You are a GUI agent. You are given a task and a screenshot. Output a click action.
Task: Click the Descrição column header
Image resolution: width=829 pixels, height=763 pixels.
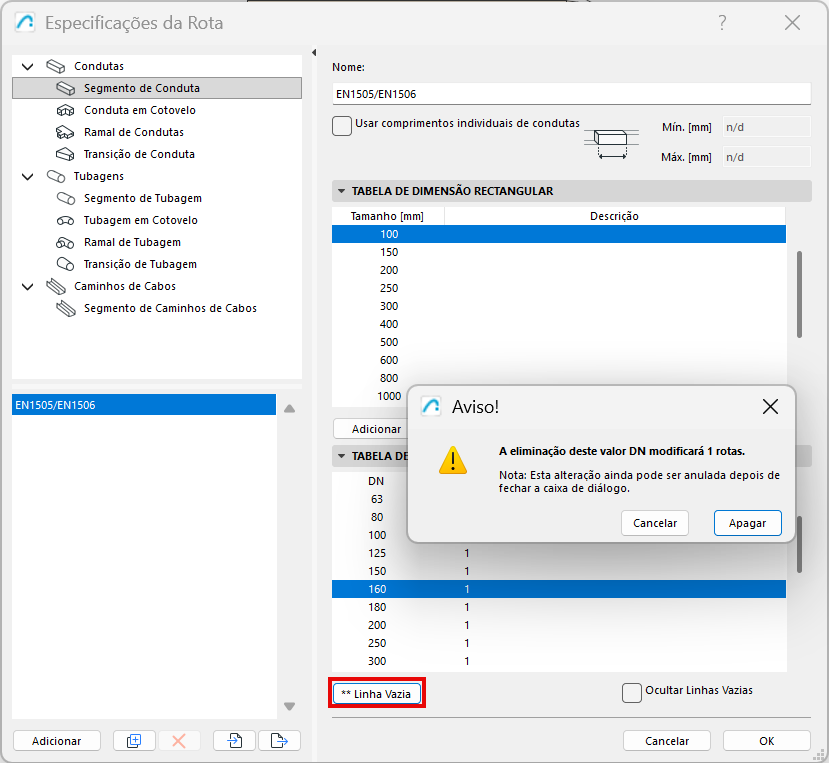click(x=614, y=216)
